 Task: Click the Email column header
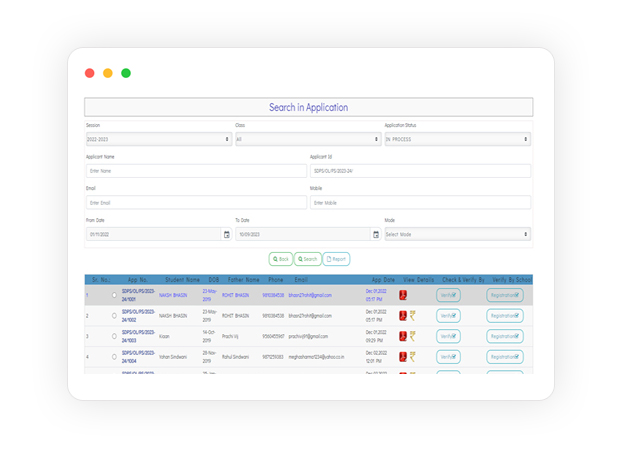[301, 280]
